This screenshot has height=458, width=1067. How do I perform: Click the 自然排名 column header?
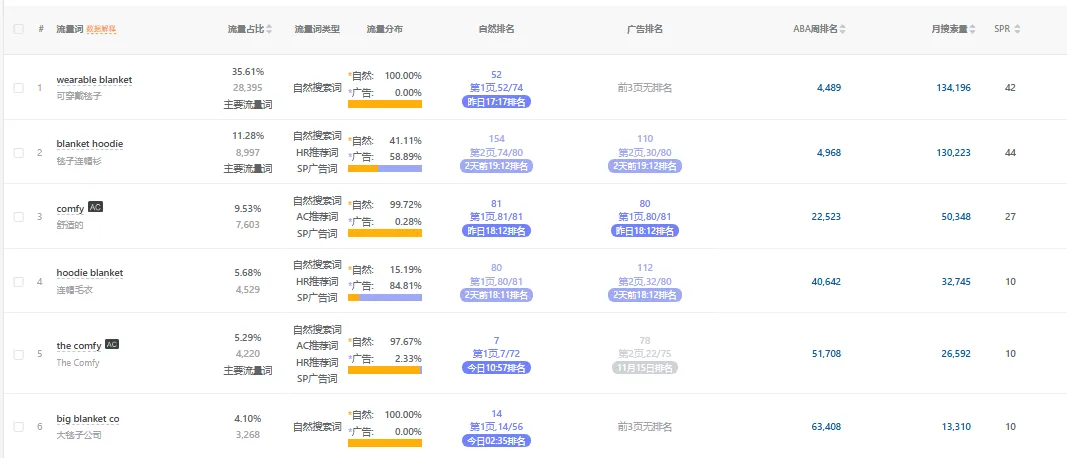[497, 29]
